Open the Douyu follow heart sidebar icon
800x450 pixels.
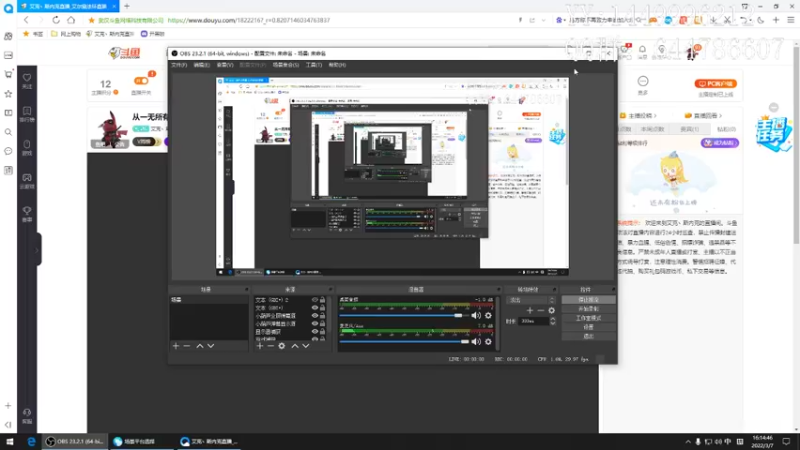click(x=27, y=80)
